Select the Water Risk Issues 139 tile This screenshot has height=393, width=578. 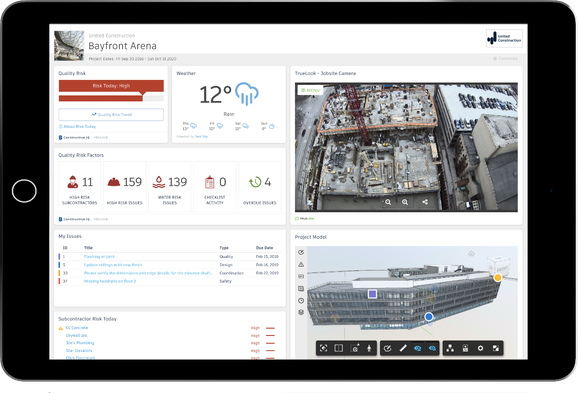[x=170, y=187]
